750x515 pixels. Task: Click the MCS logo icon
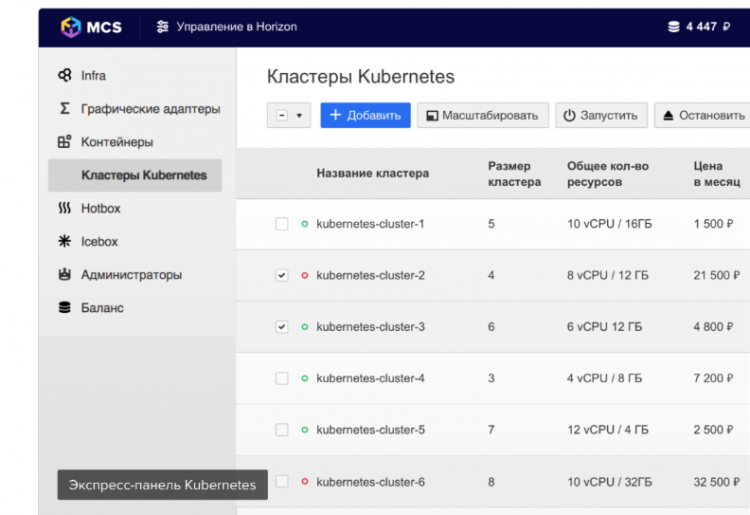tap(71, 27)
